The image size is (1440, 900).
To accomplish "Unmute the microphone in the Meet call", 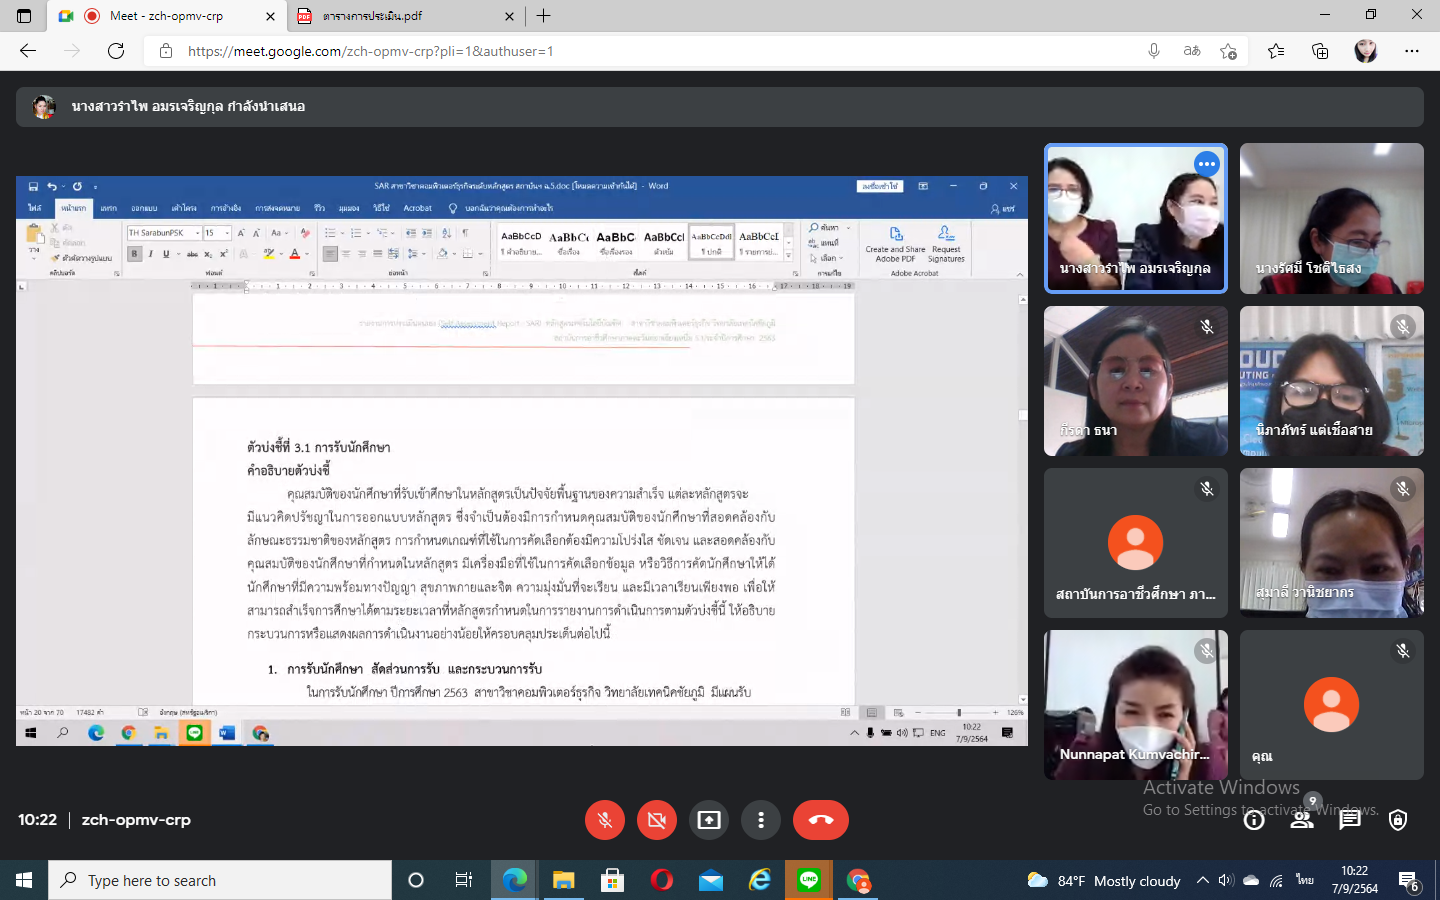I will click(605, 820).
